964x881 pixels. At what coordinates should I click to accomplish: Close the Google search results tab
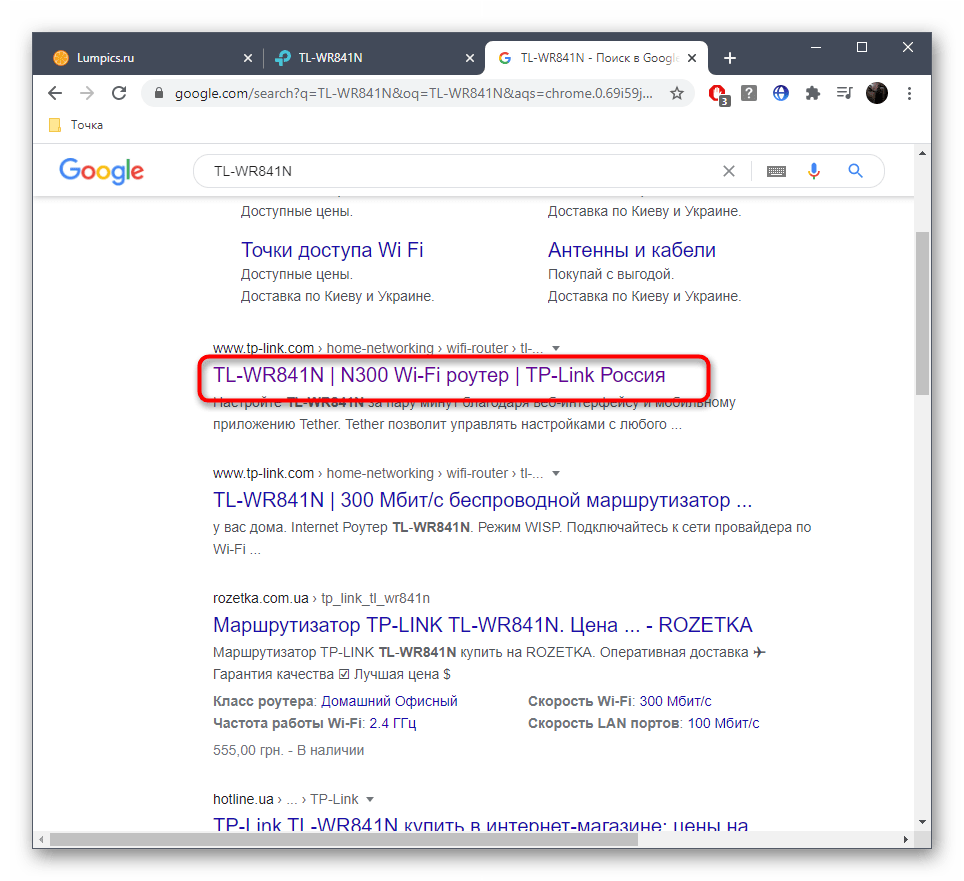[692, 58]
